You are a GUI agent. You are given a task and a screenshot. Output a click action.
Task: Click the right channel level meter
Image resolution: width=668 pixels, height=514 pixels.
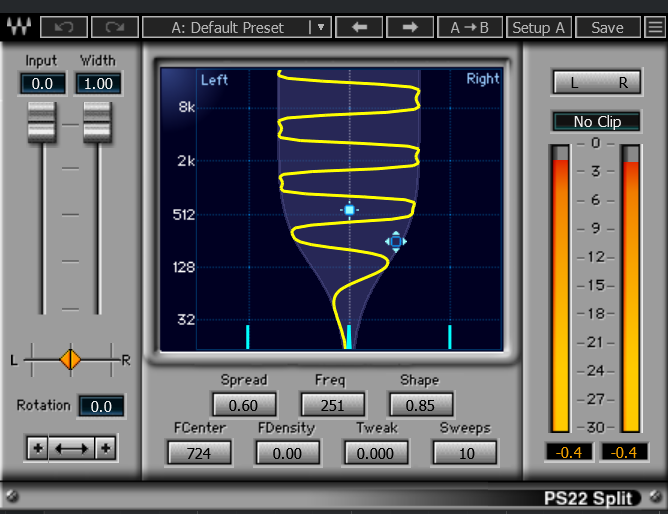631,289
